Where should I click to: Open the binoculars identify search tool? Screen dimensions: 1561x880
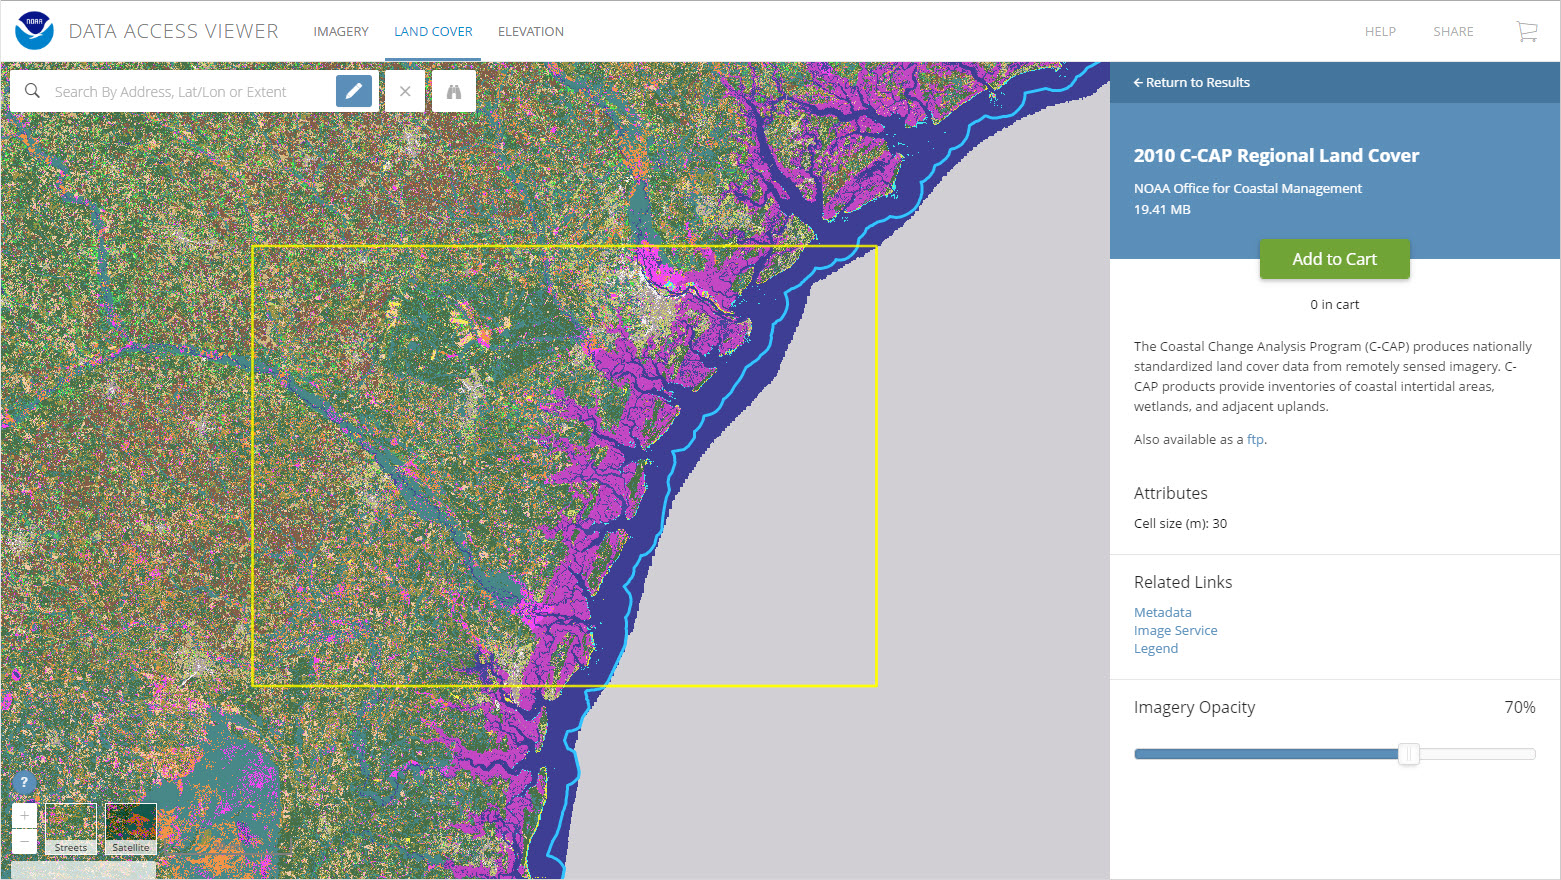(x=454, y=90)
